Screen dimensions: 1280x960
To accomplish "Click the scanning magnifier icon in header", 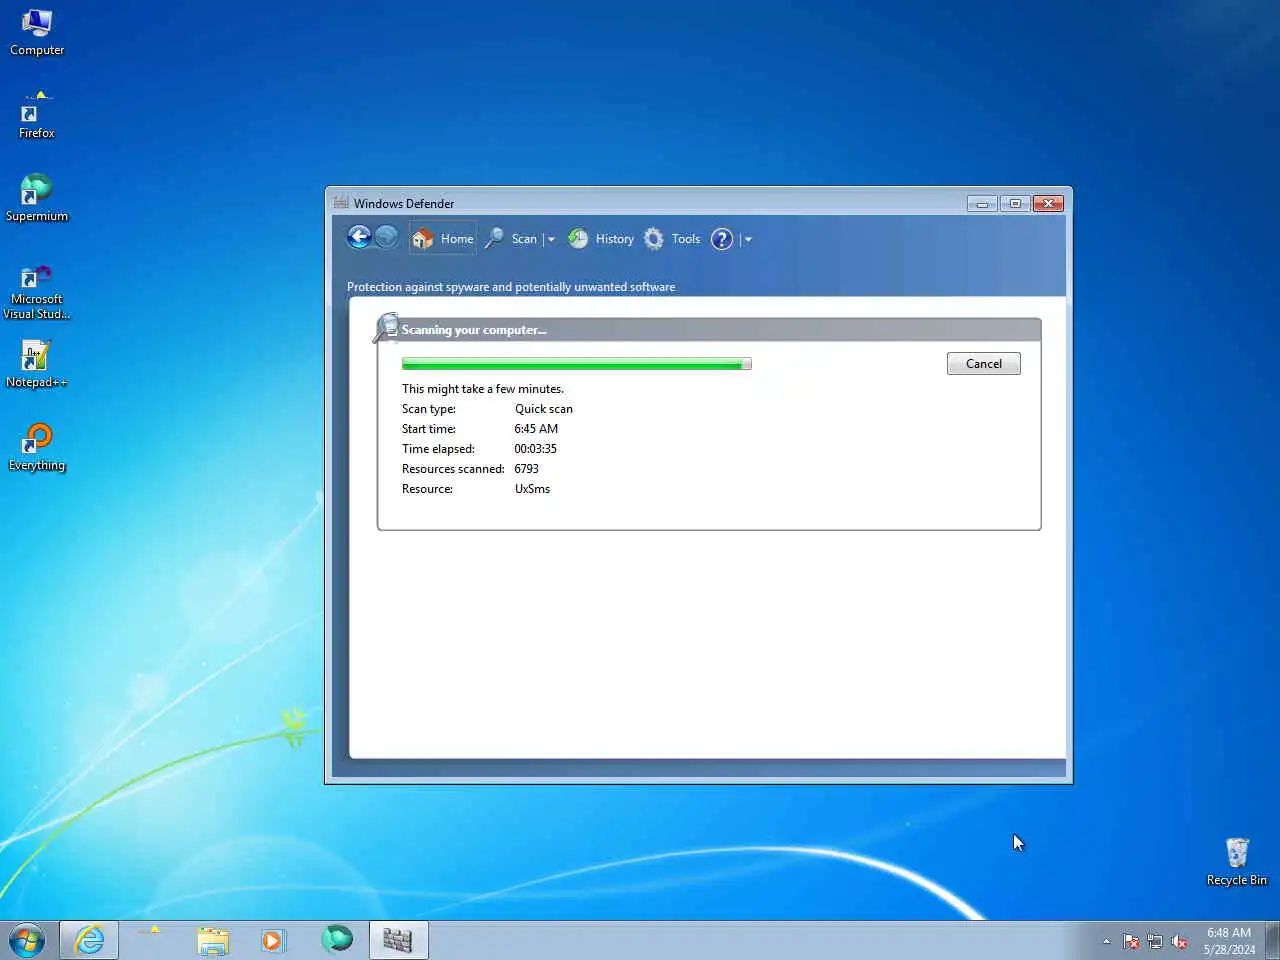I will point(386,327).
